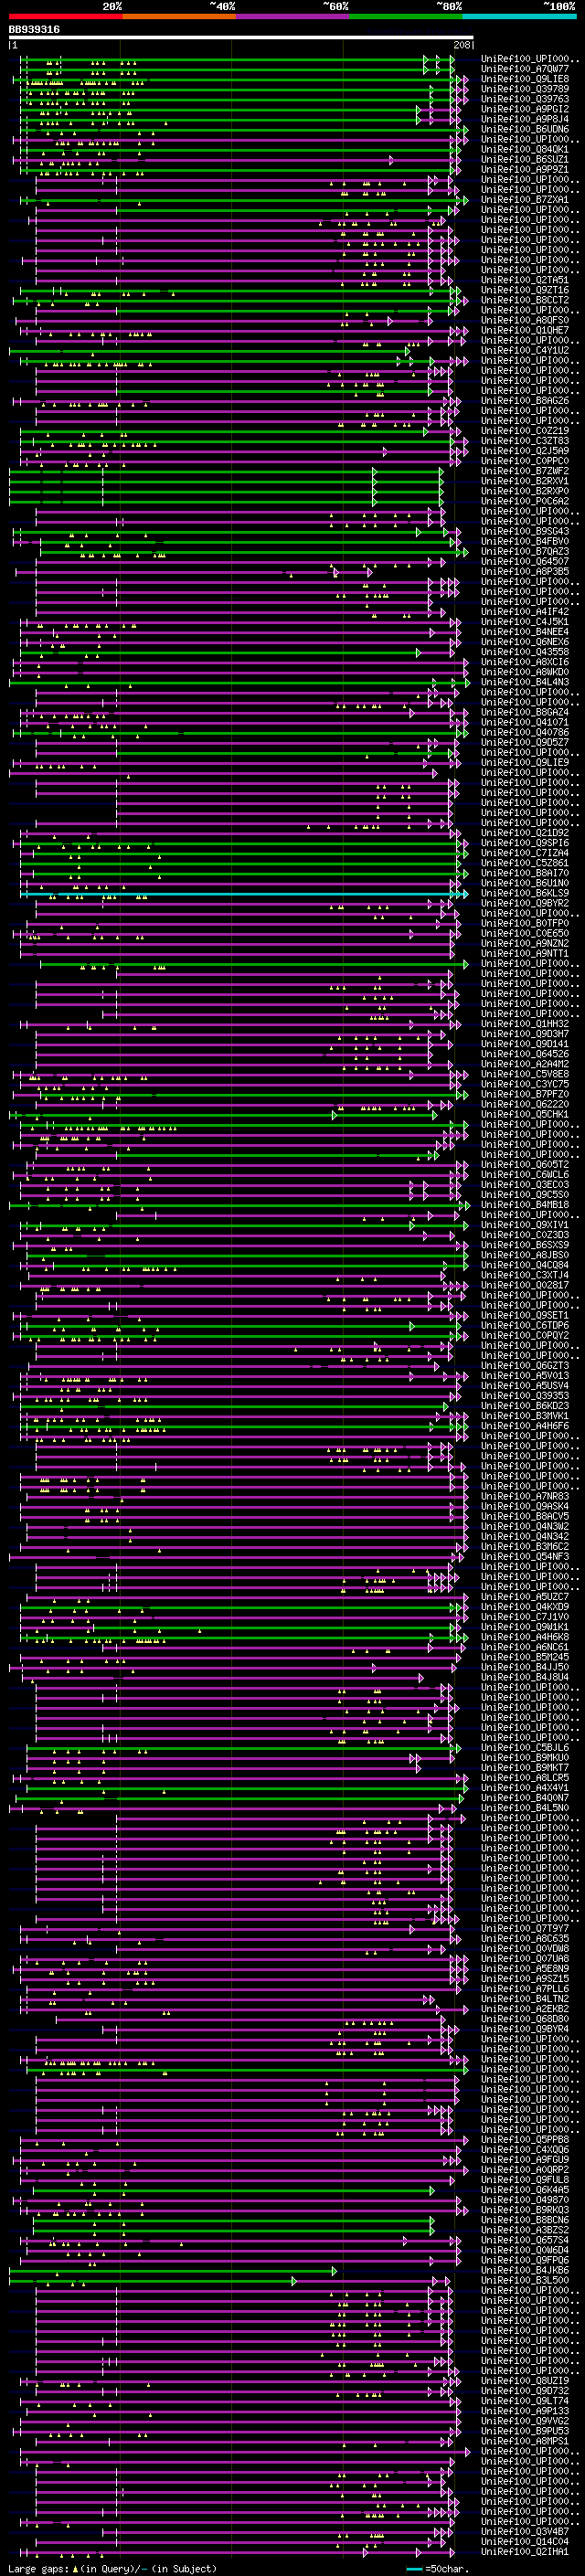Click the UniRef100_Q02817 label

[x=525, y=1286]
